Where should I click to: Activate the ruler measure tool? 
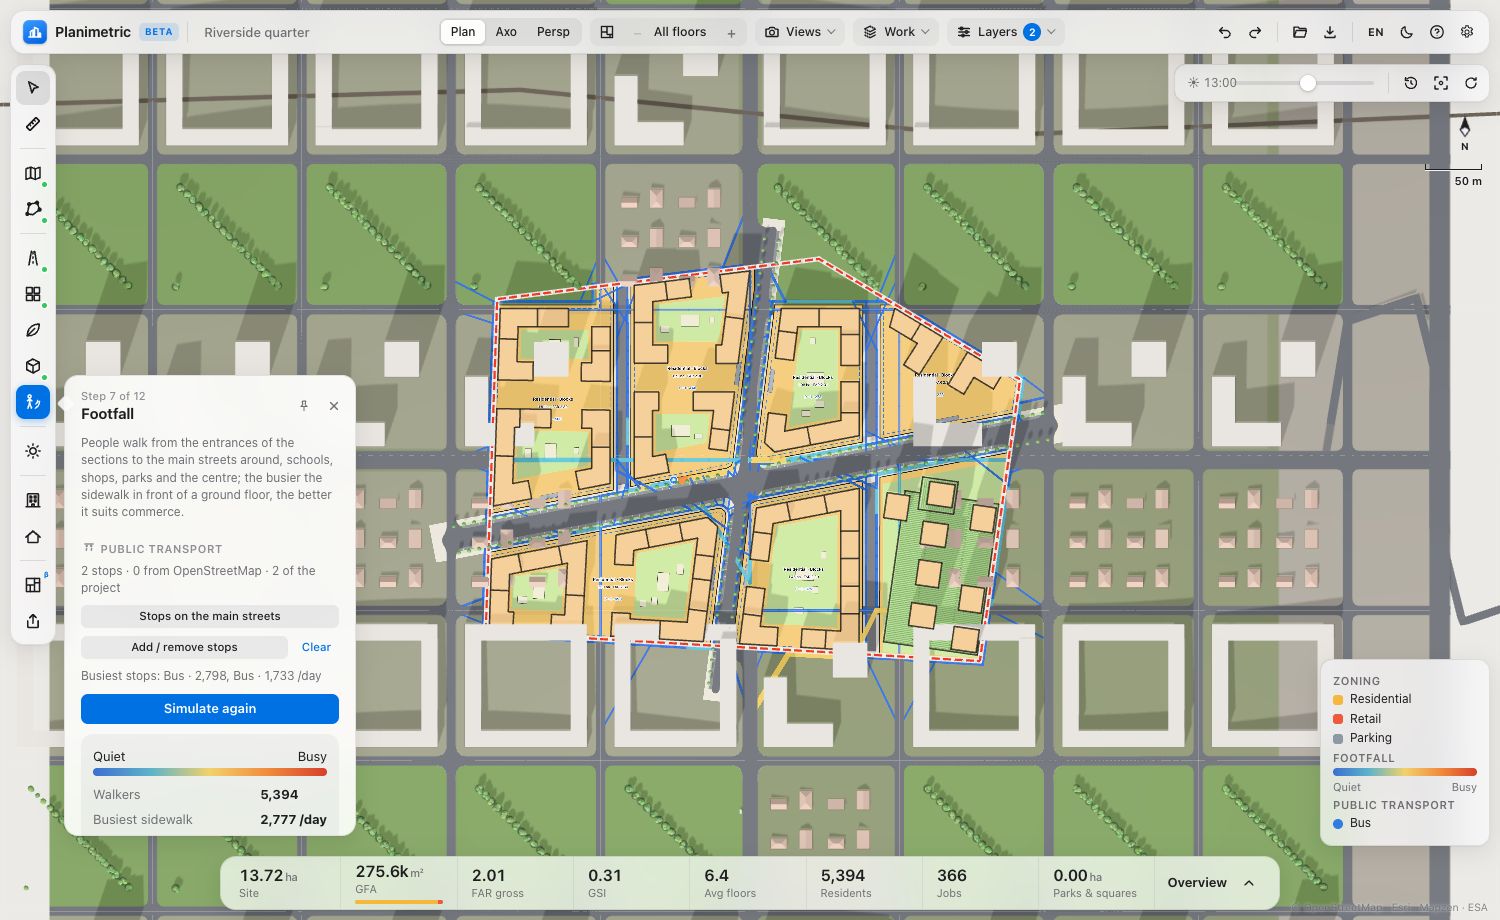click(x=33, y=124)
